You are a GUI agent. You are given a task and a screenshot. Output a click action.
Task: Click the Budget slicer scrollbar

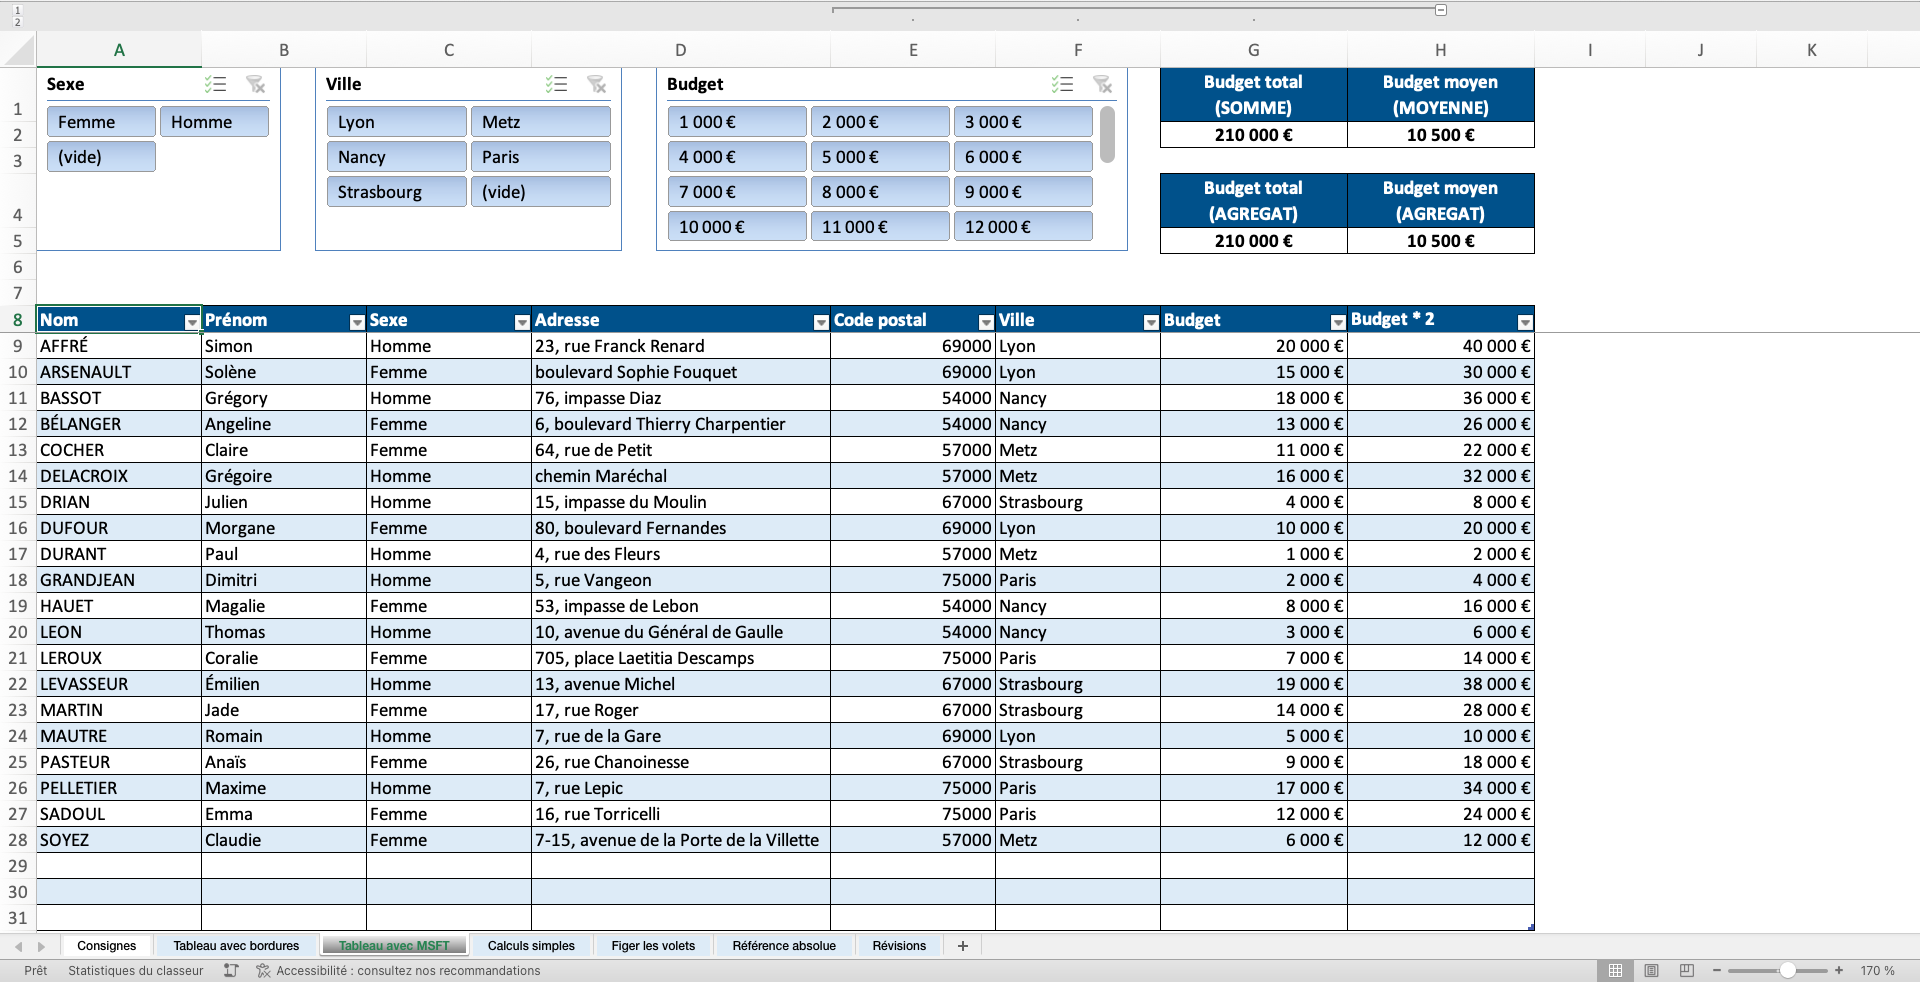click(1107, 135)
